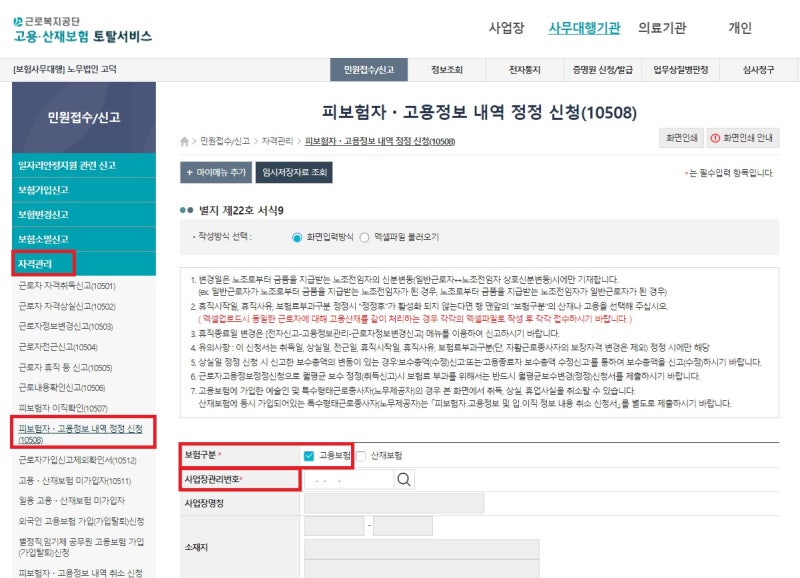Image resolution: width=800 pixels, height=578 pixels.
Task: Click 민원접수/신고 in the breadcrumb
Action: tap(225, 141)
